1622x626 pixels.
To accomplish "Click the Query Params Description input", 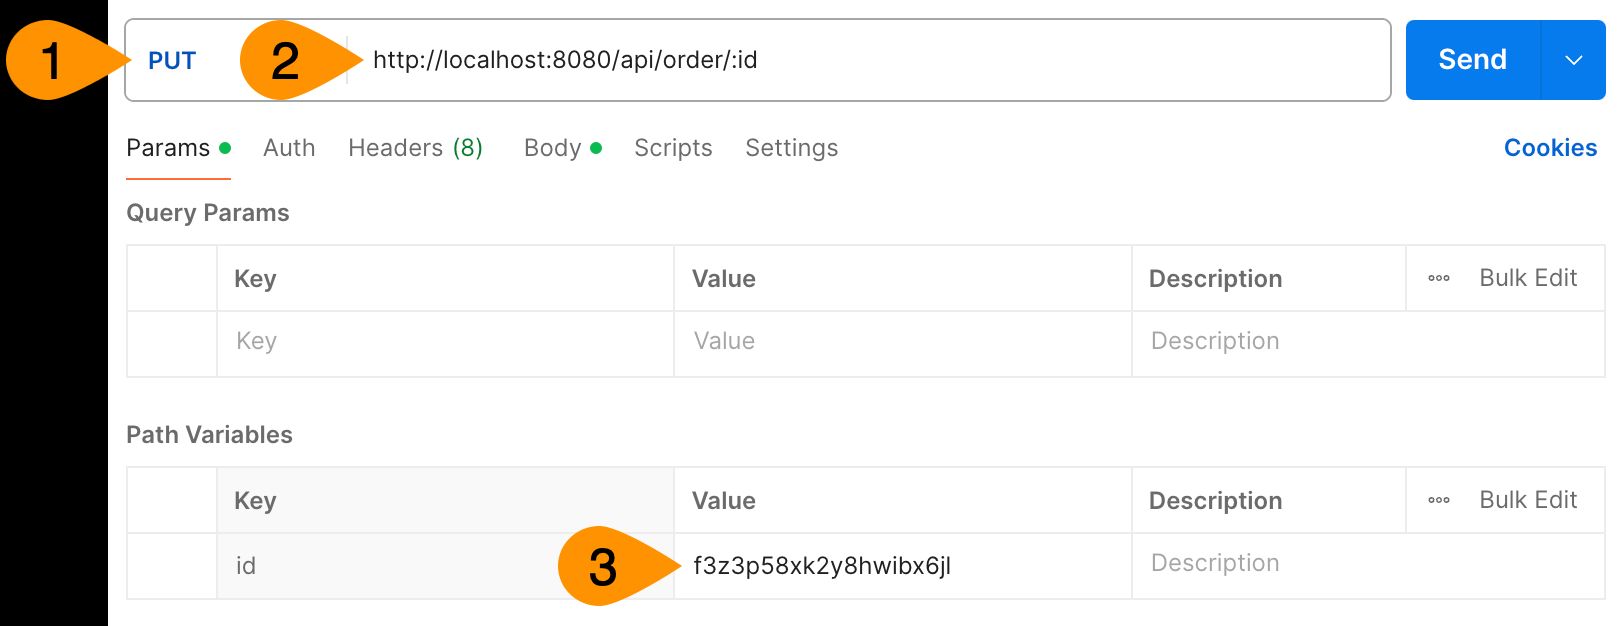I will (1368, 343).
